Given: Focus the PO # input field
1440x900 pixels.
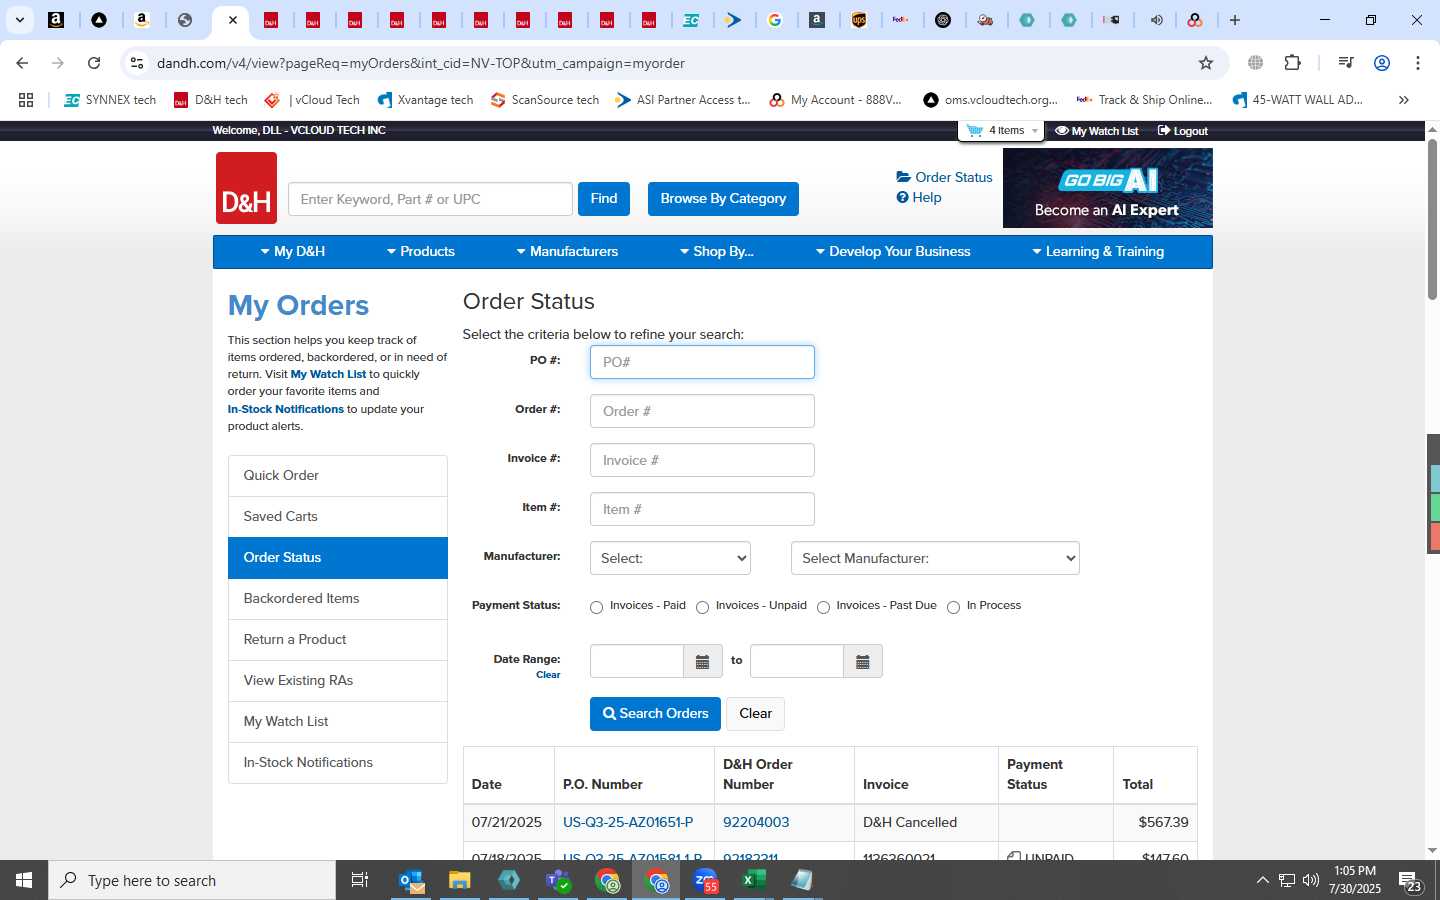Looking at the screenshot, I should 702,362.
